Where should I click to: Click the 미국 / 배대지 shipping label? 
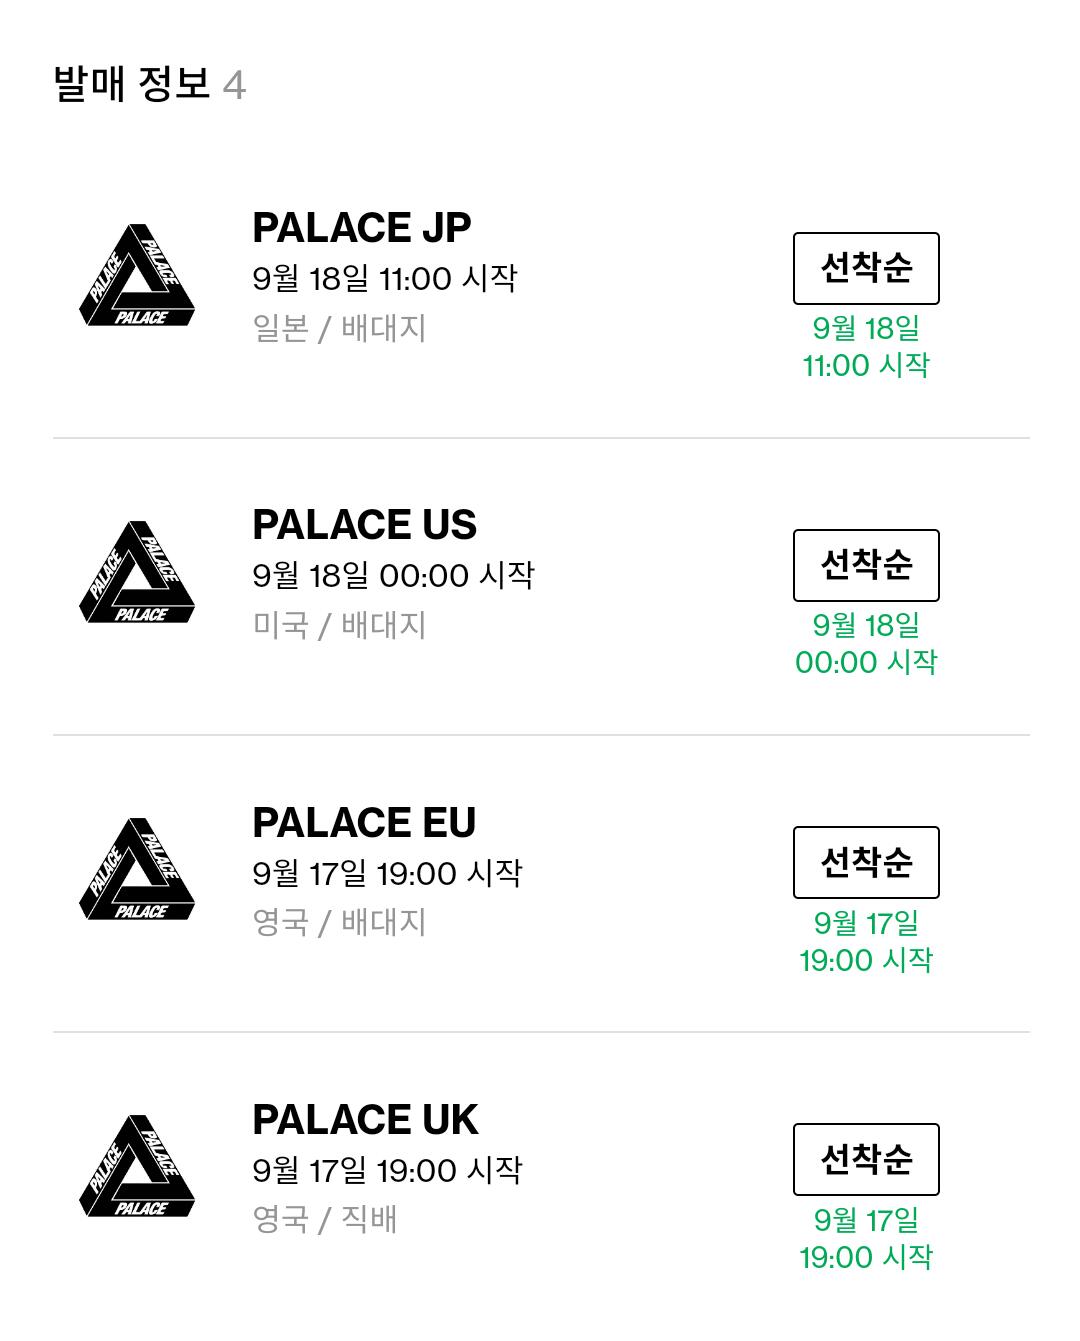[x=339, y=625]
